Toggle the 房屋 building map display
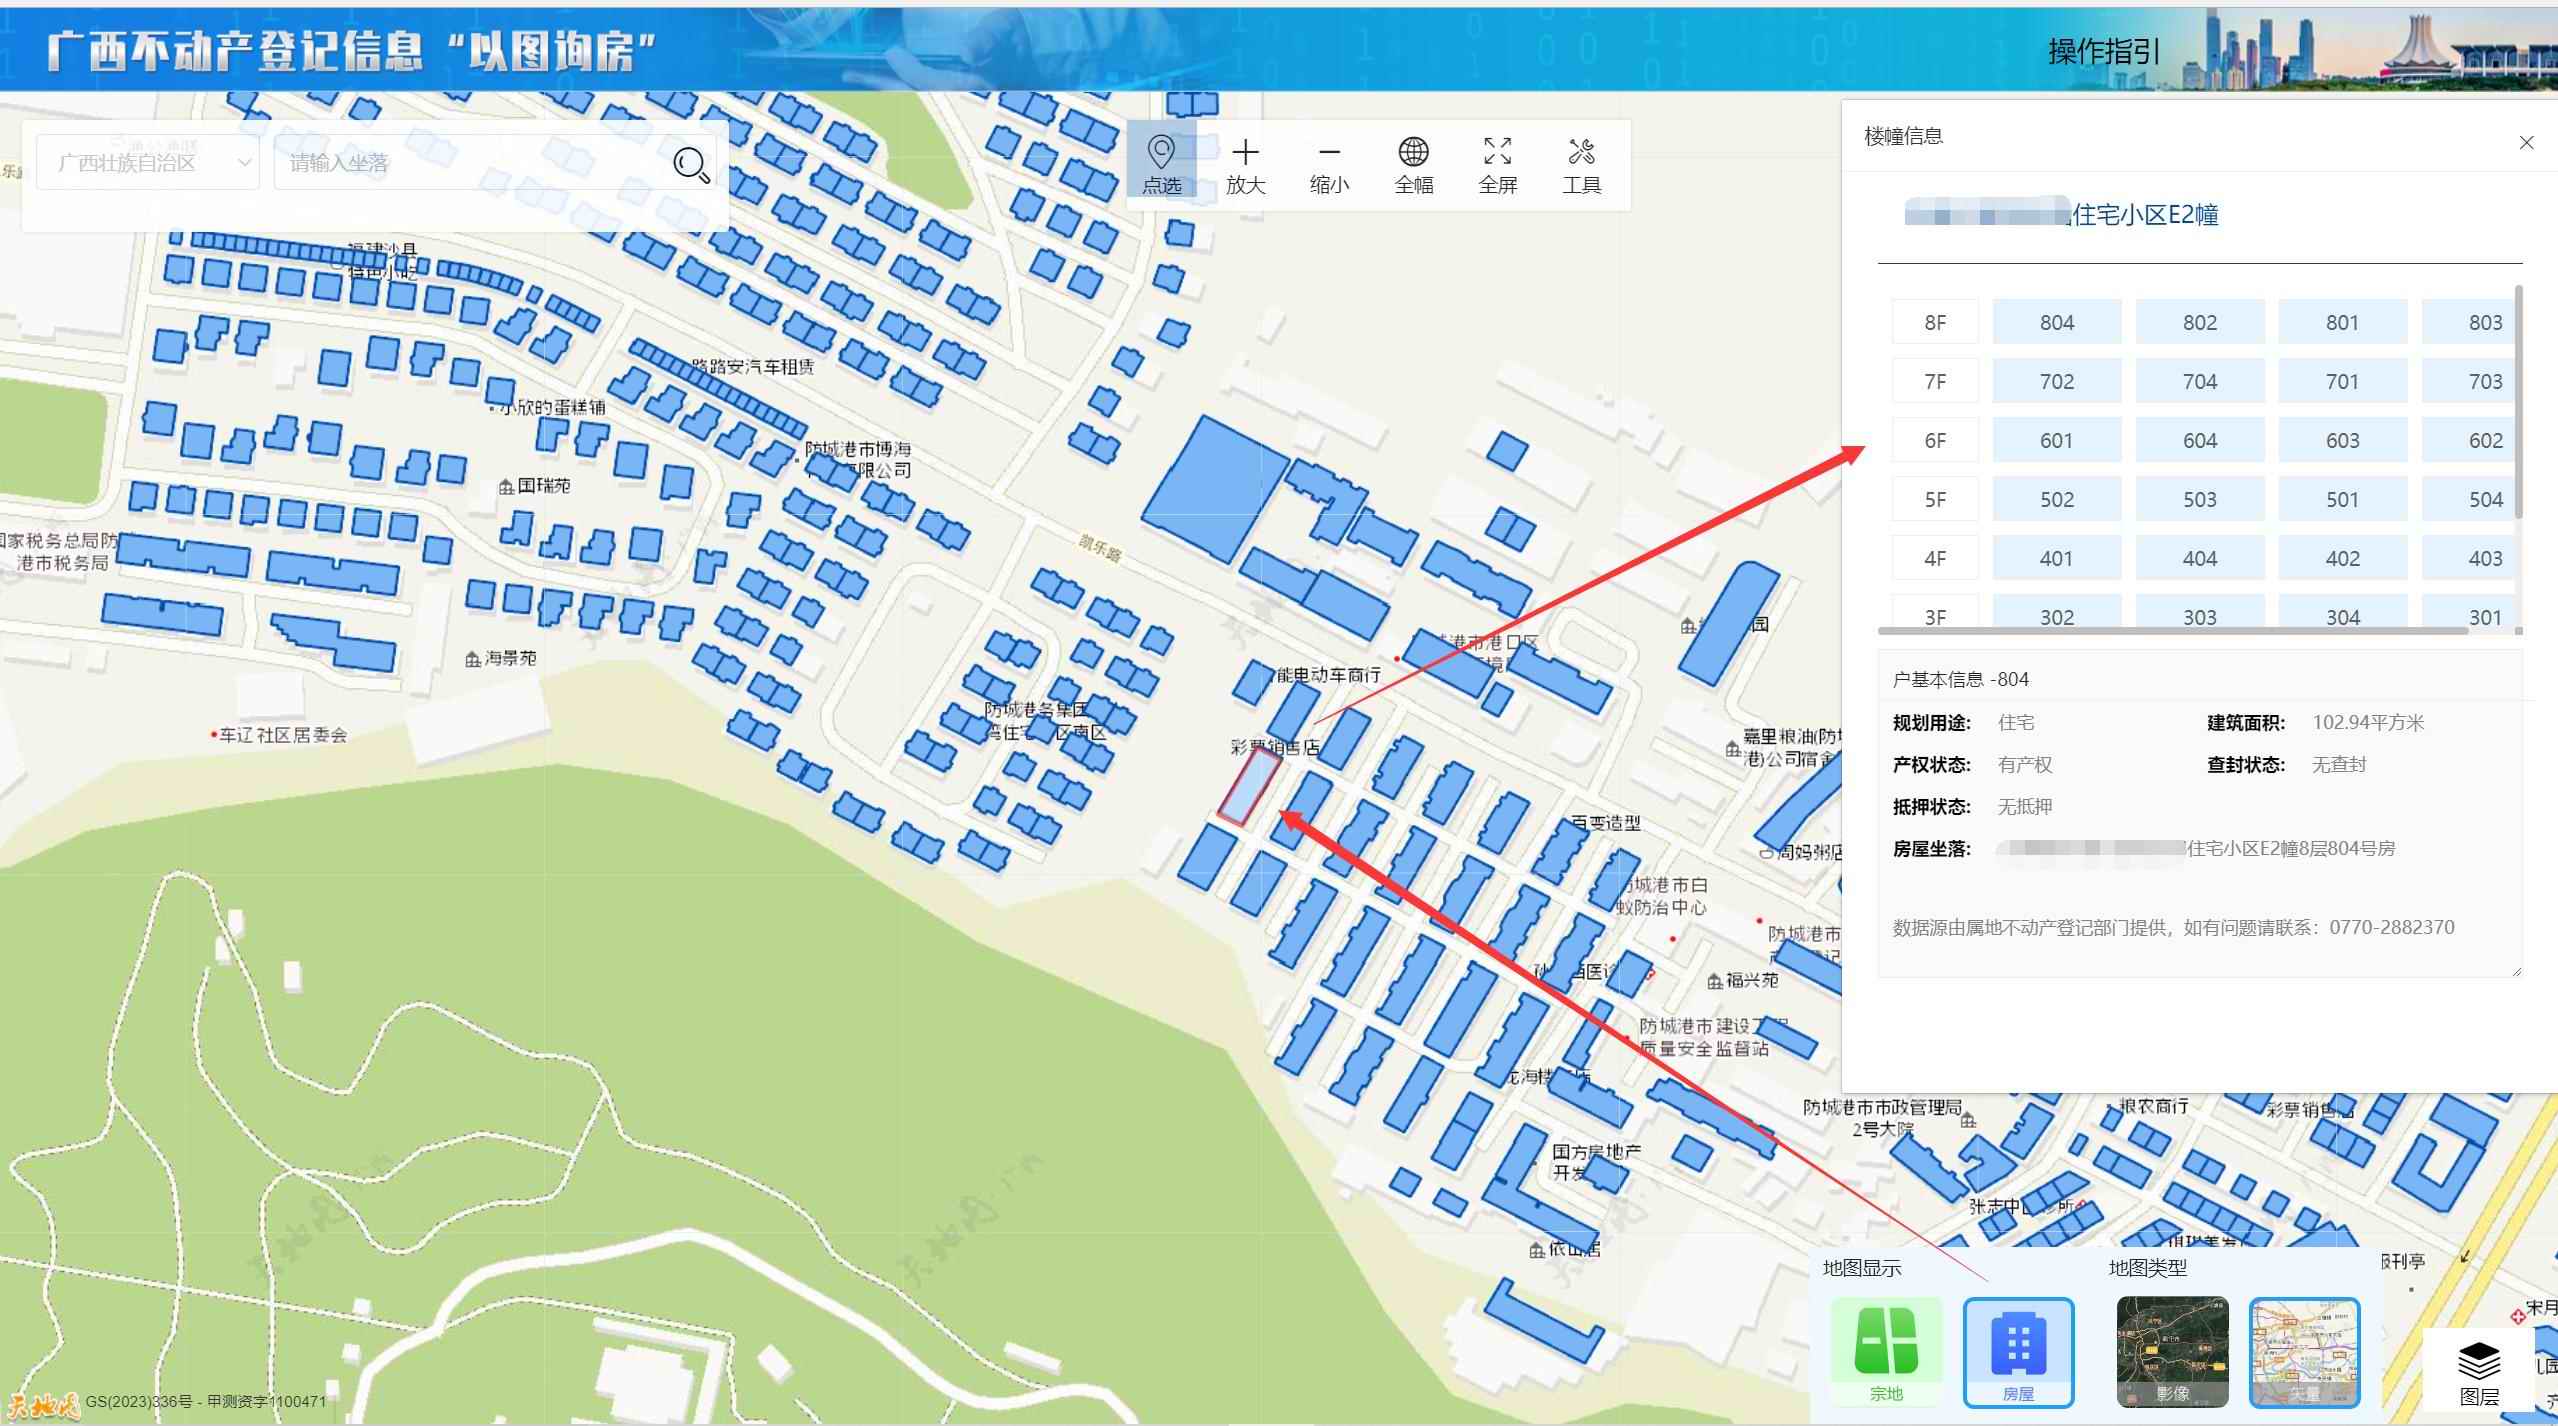 2018,1350
